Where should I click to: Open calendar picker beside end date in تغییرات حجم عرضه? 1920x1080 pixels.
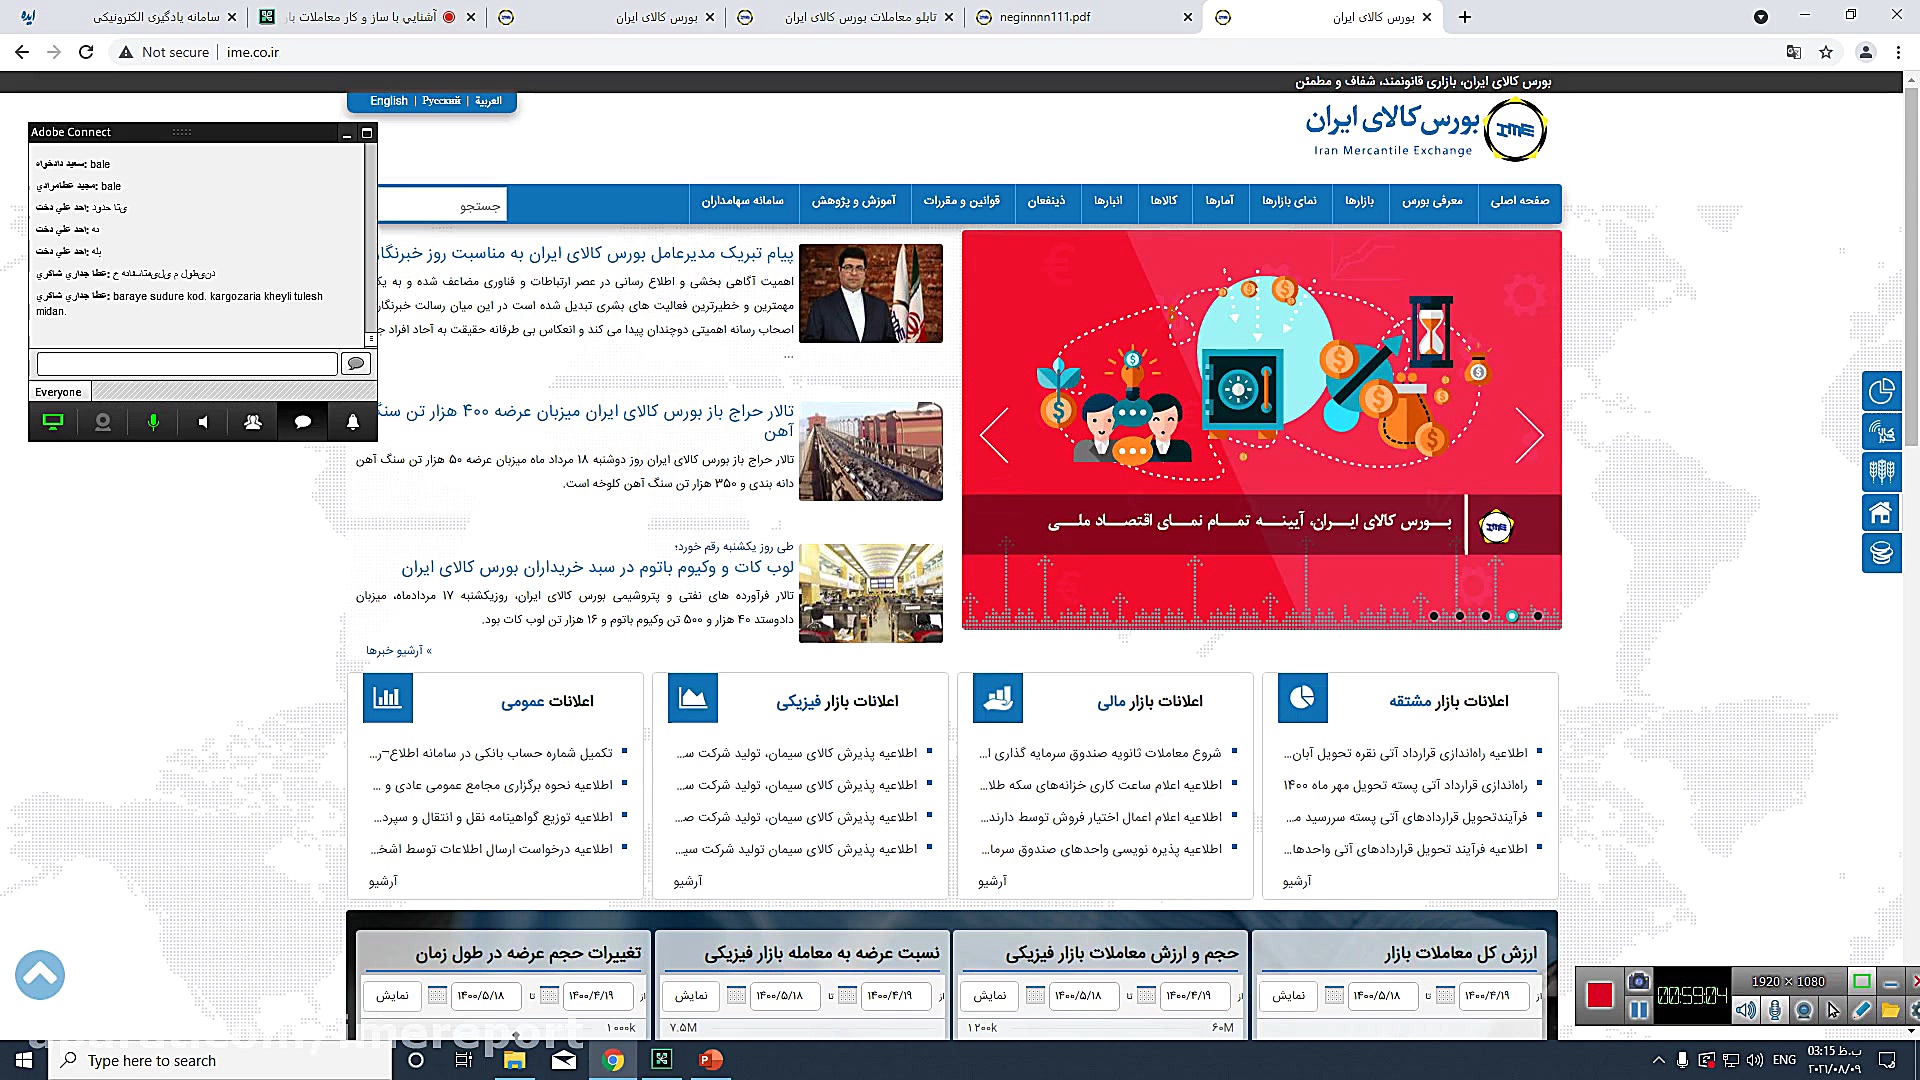[437, 996]
